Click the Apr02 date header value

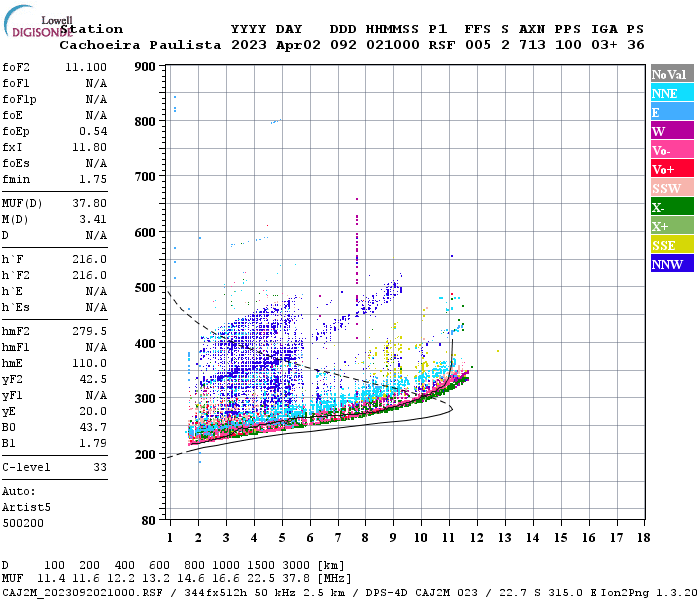[x=298, y=45]
